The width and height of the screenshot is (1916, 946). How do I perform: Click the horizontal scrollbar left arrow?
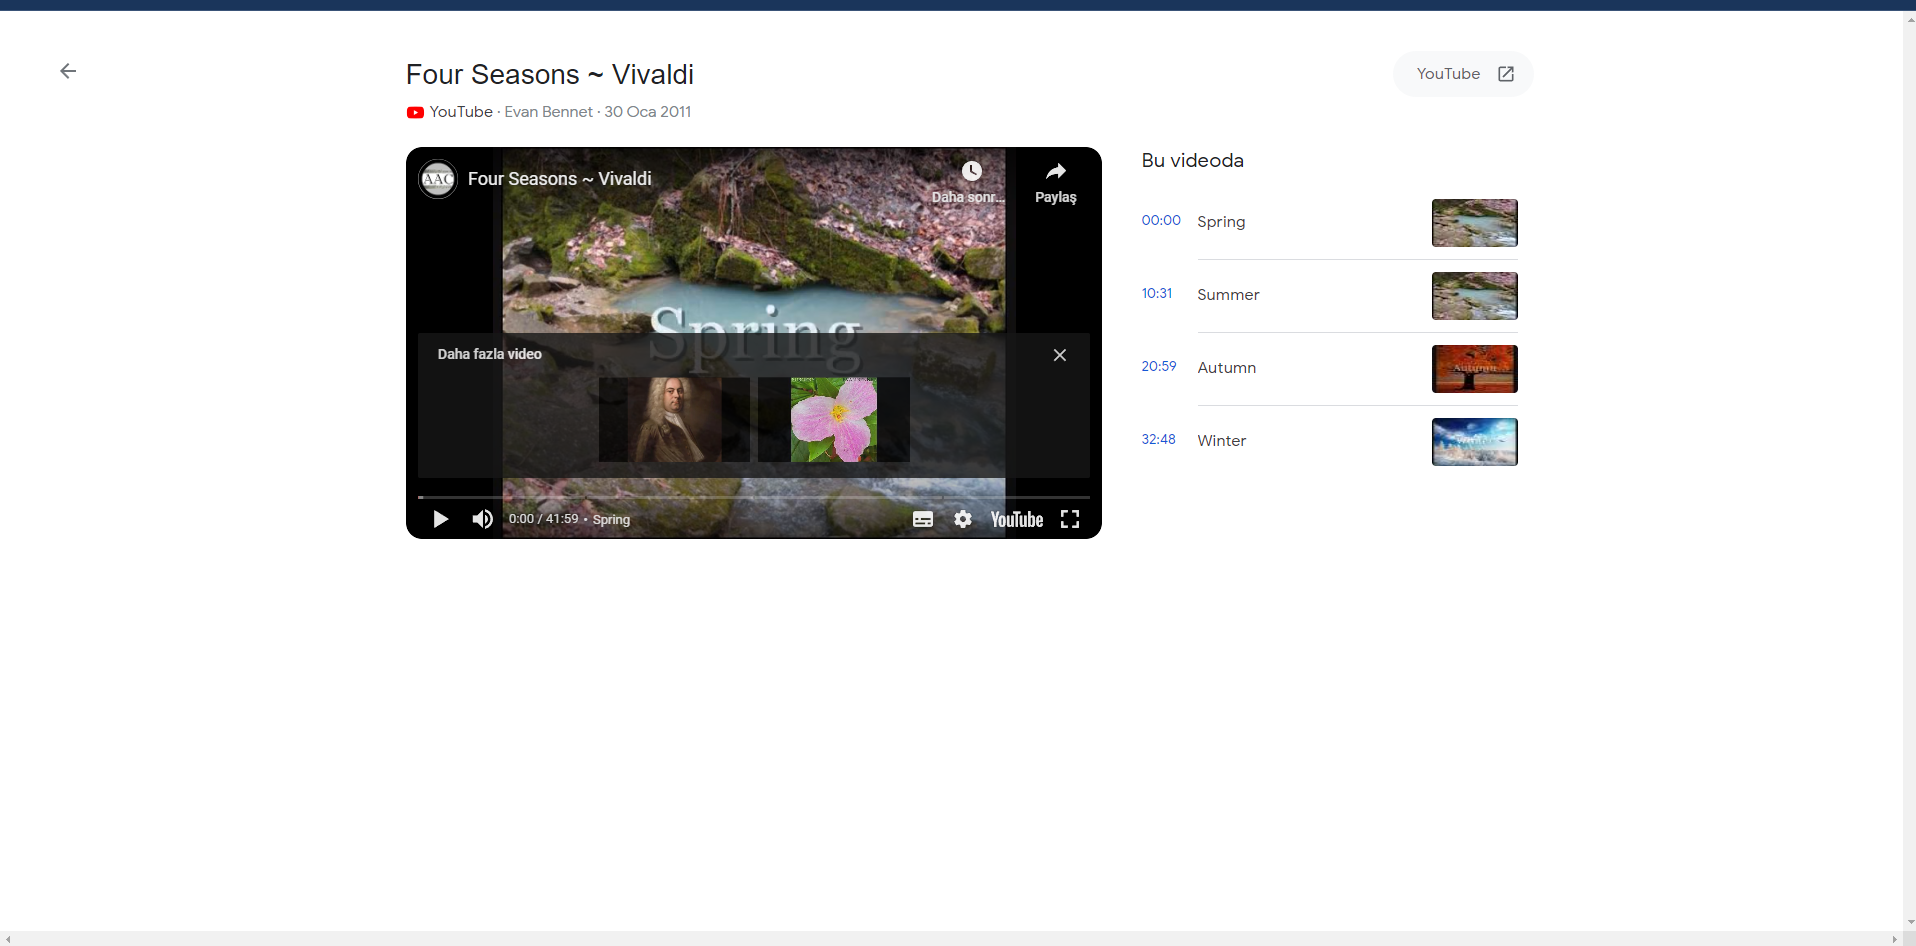coord(7,939)
